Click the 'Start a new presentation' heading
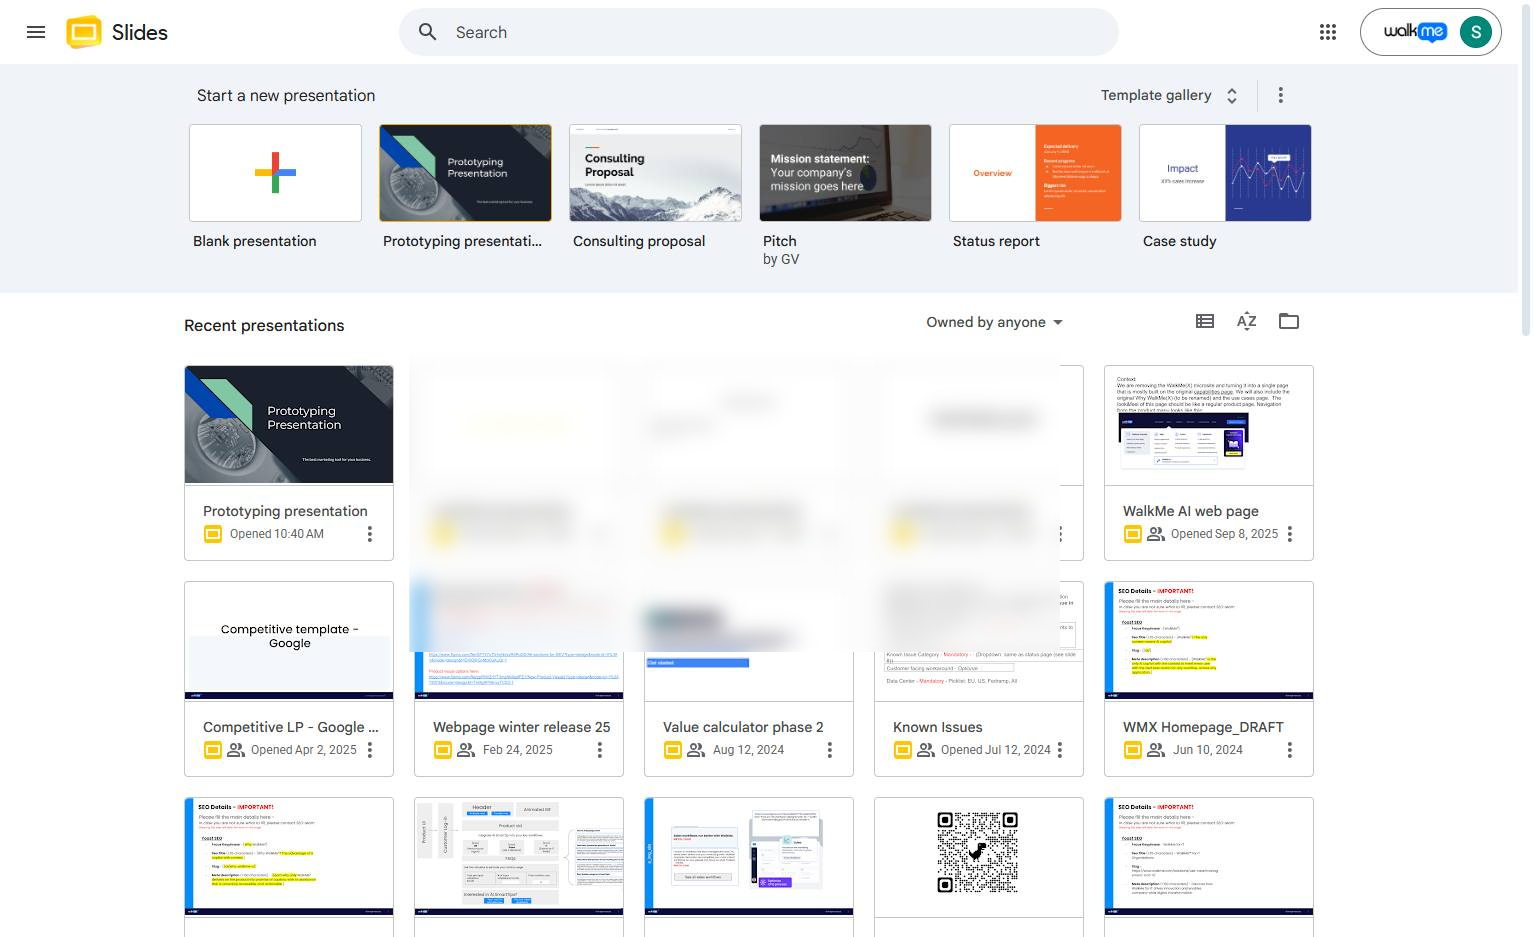 coord(286,95)
